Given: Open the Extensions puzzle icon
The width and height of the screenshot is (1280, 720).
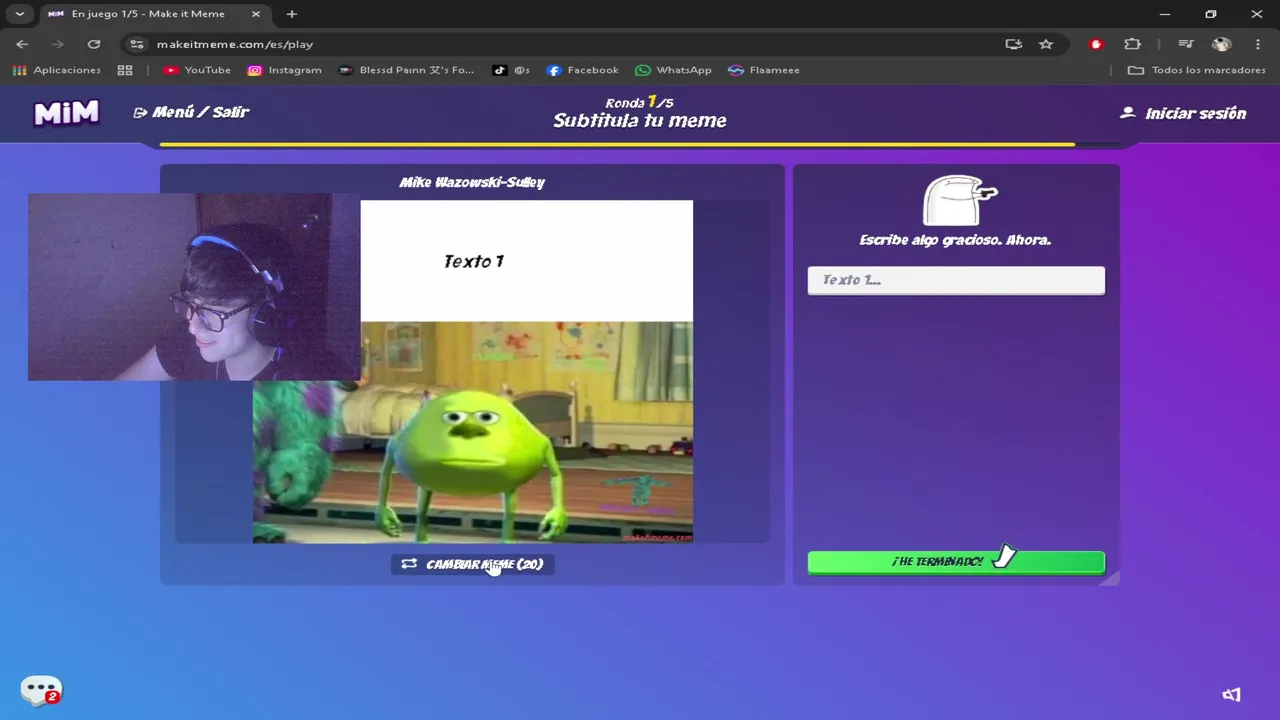Looking at the screenshot, I should 1132,44.
